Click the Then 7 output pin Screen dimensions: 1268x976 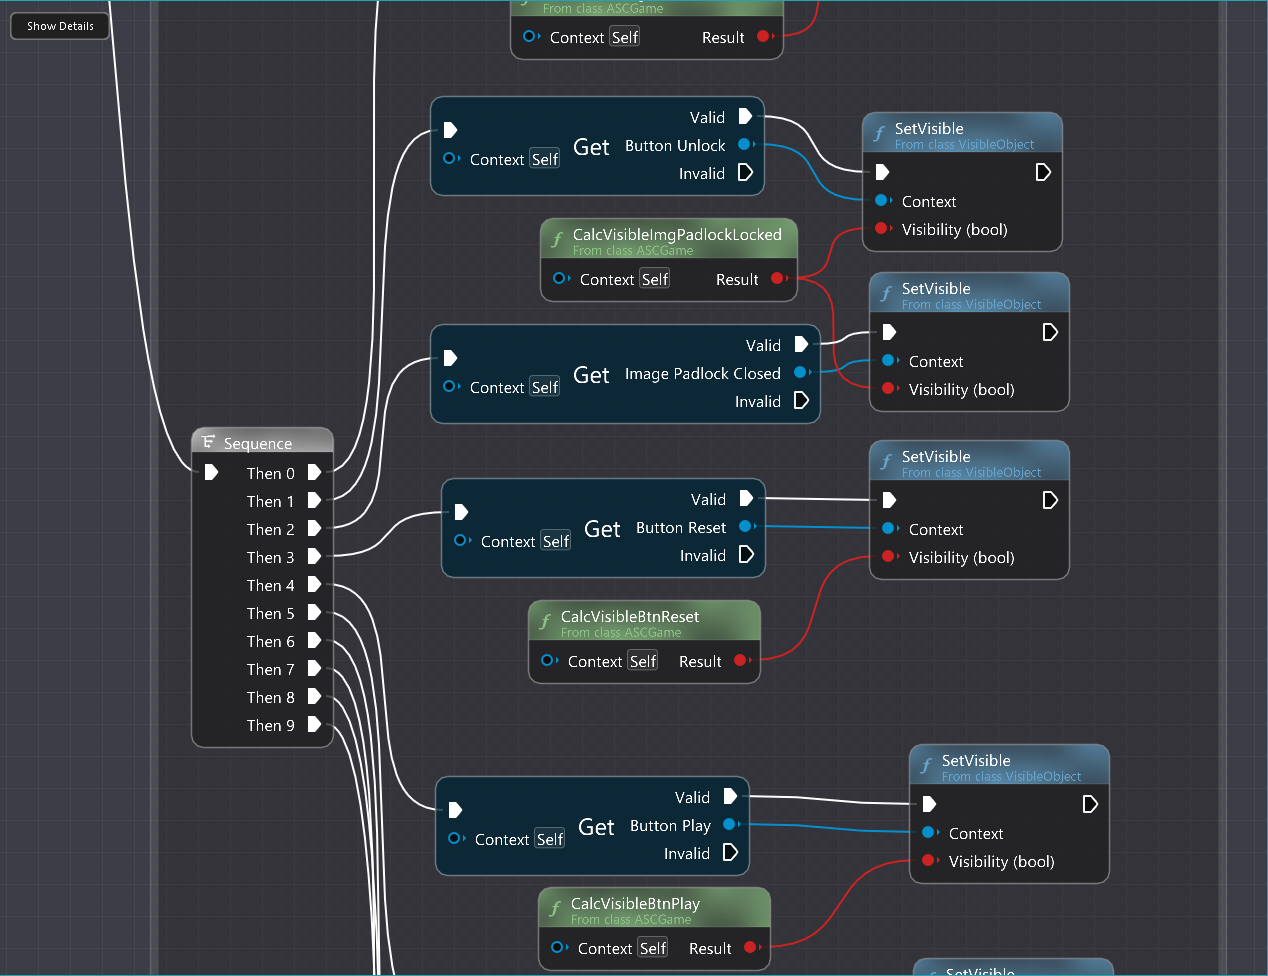(314, 668)
